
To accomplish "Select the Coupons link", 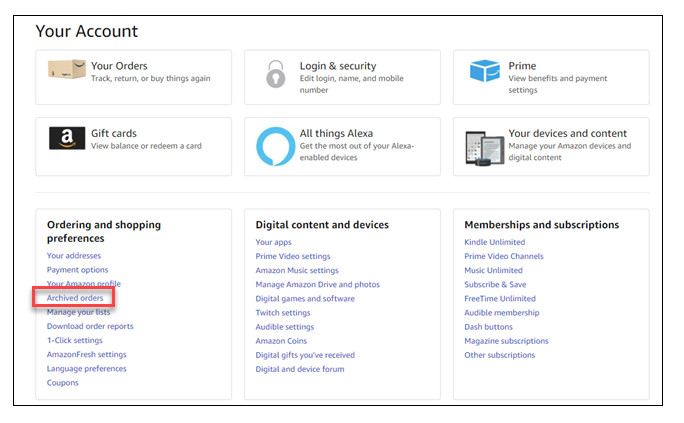I will tap(63, 383).
